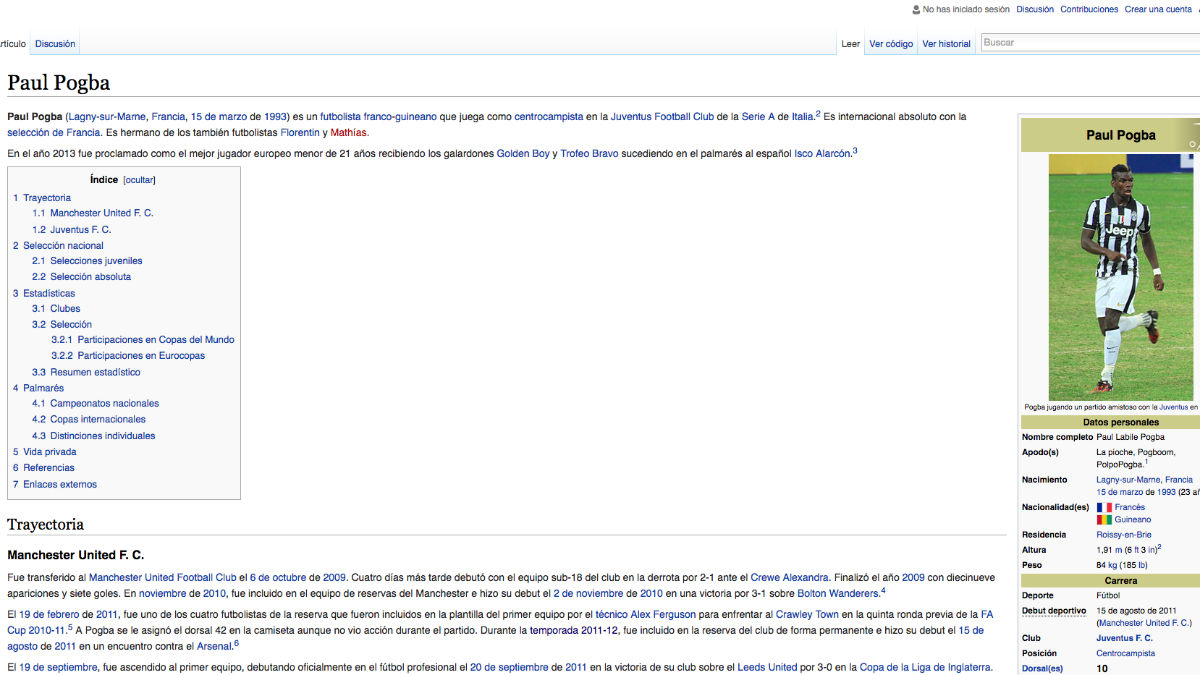Open 'futbolista' link in the intro

pyautogui.click(x=341, y=117)
